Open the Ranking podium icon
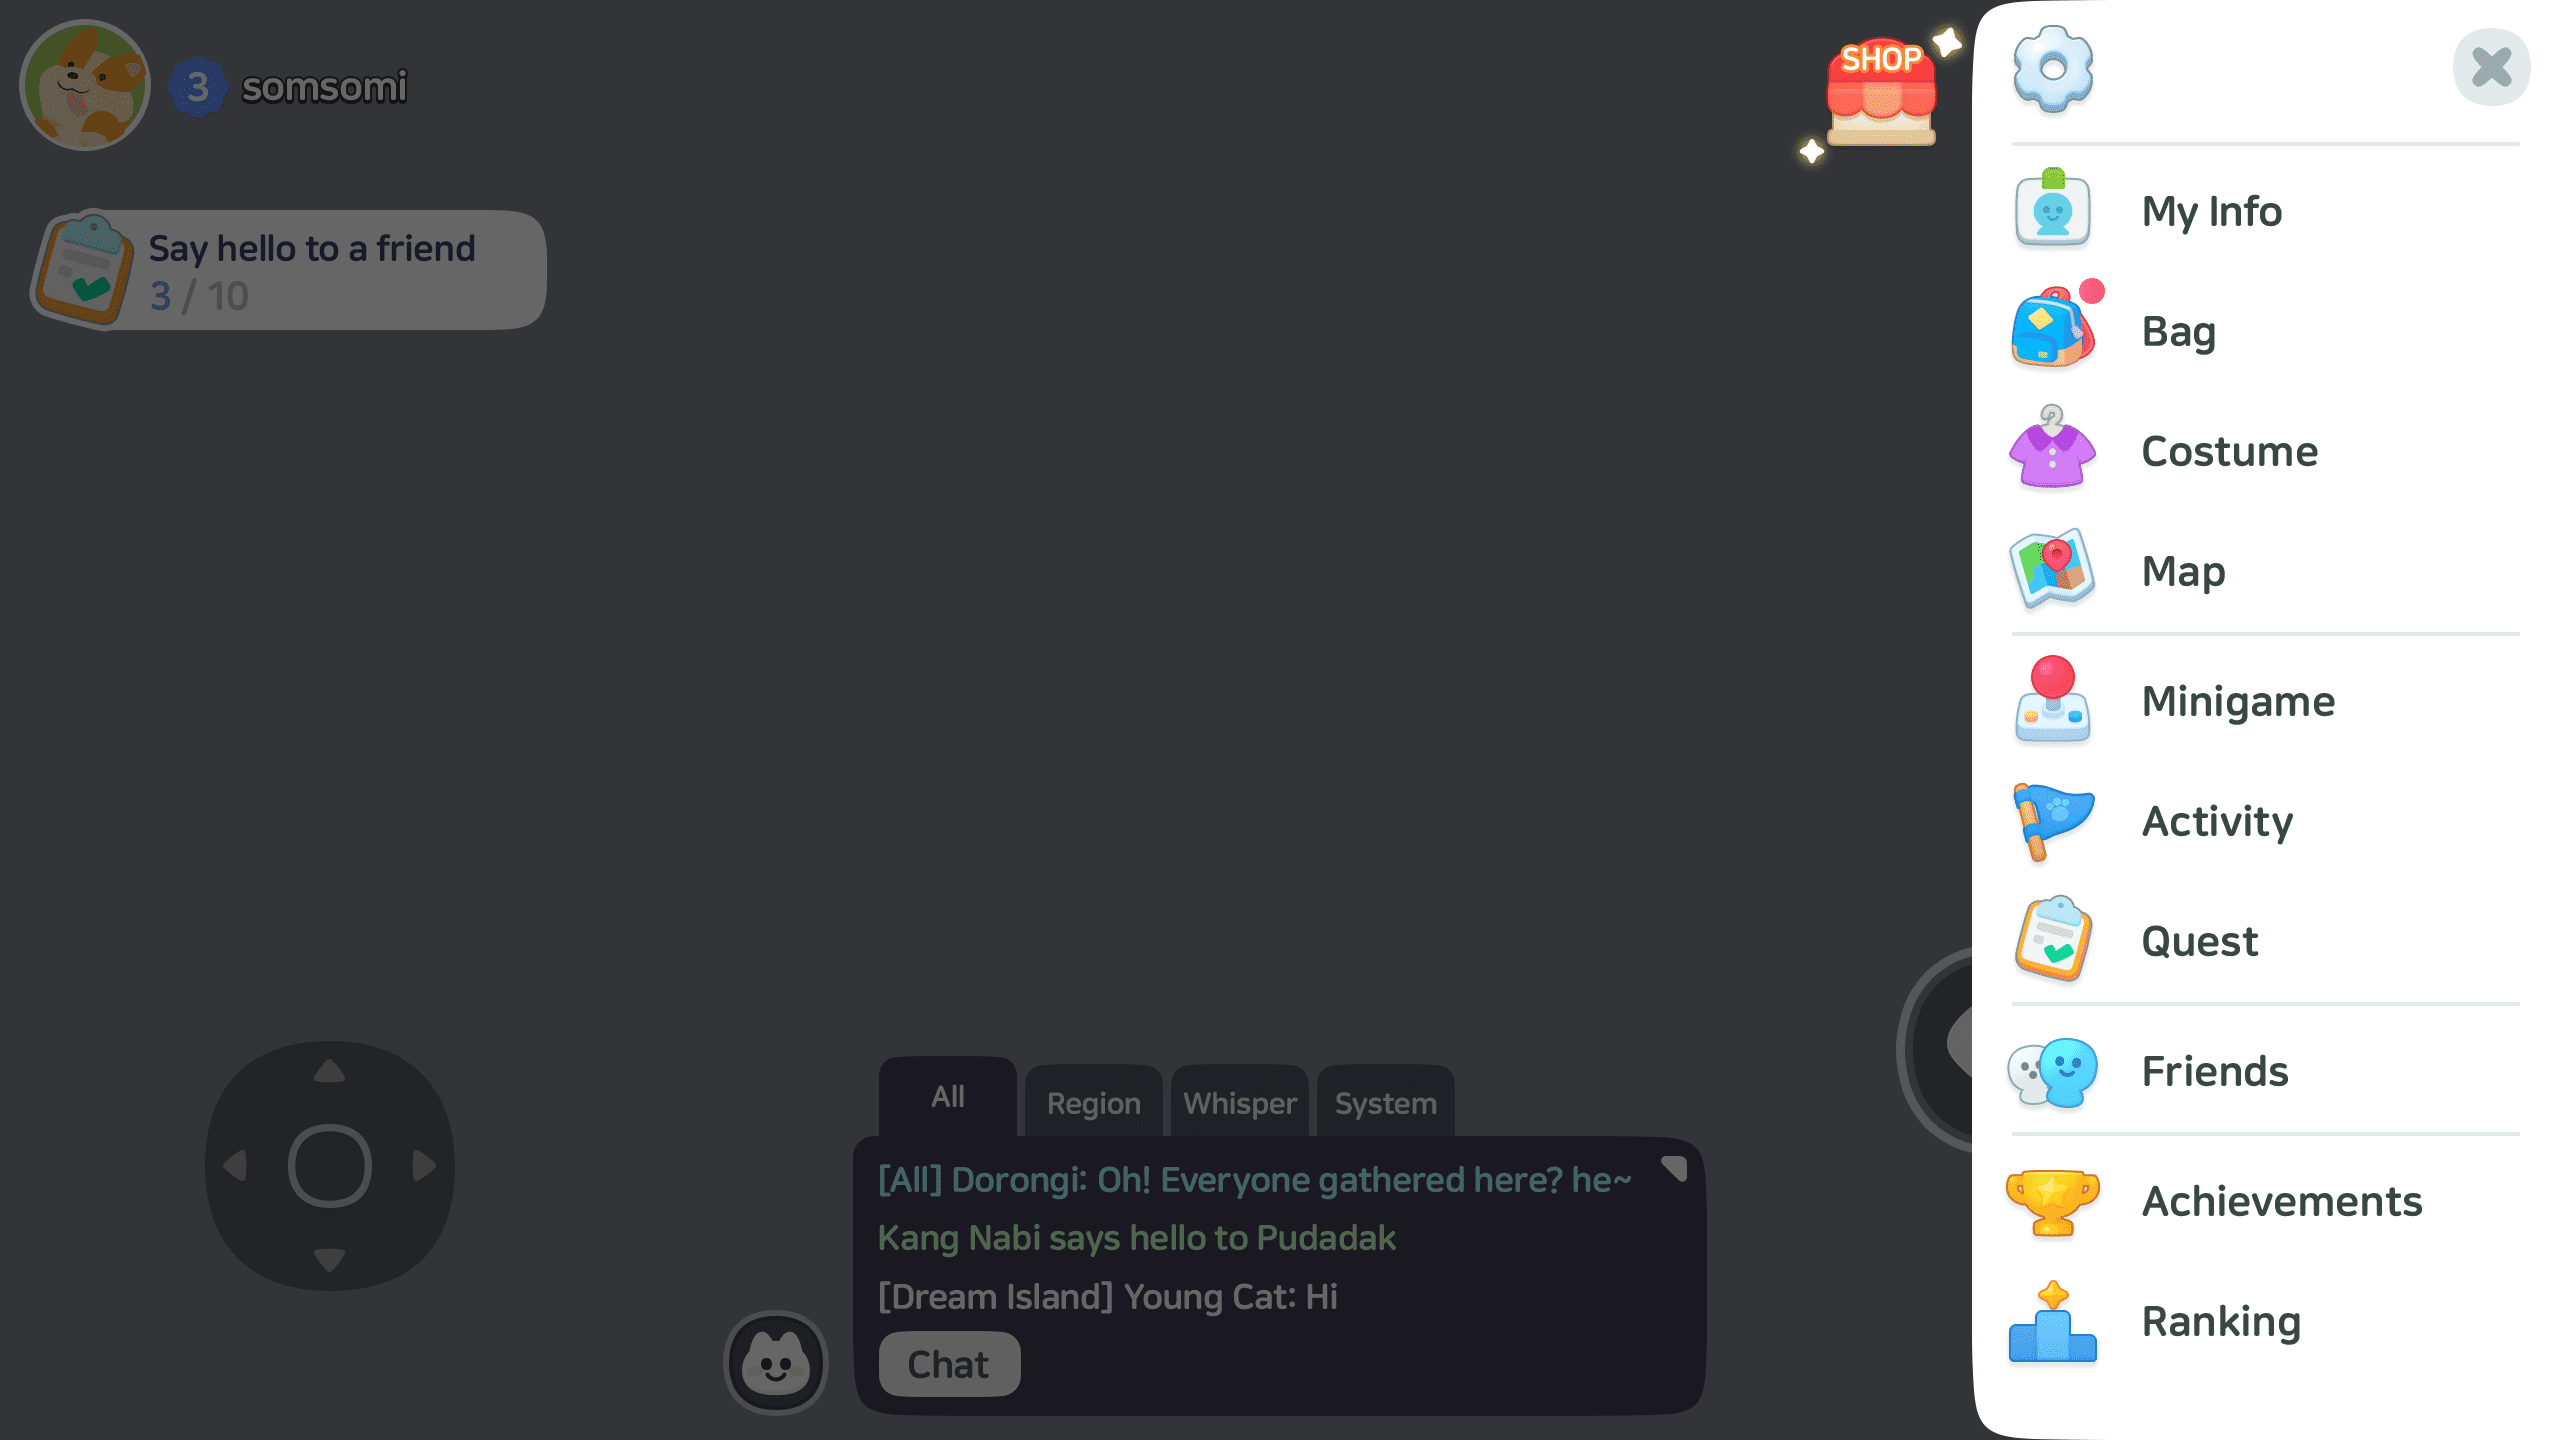Screen dimensions: 2560x1440 (2052, 1321)
